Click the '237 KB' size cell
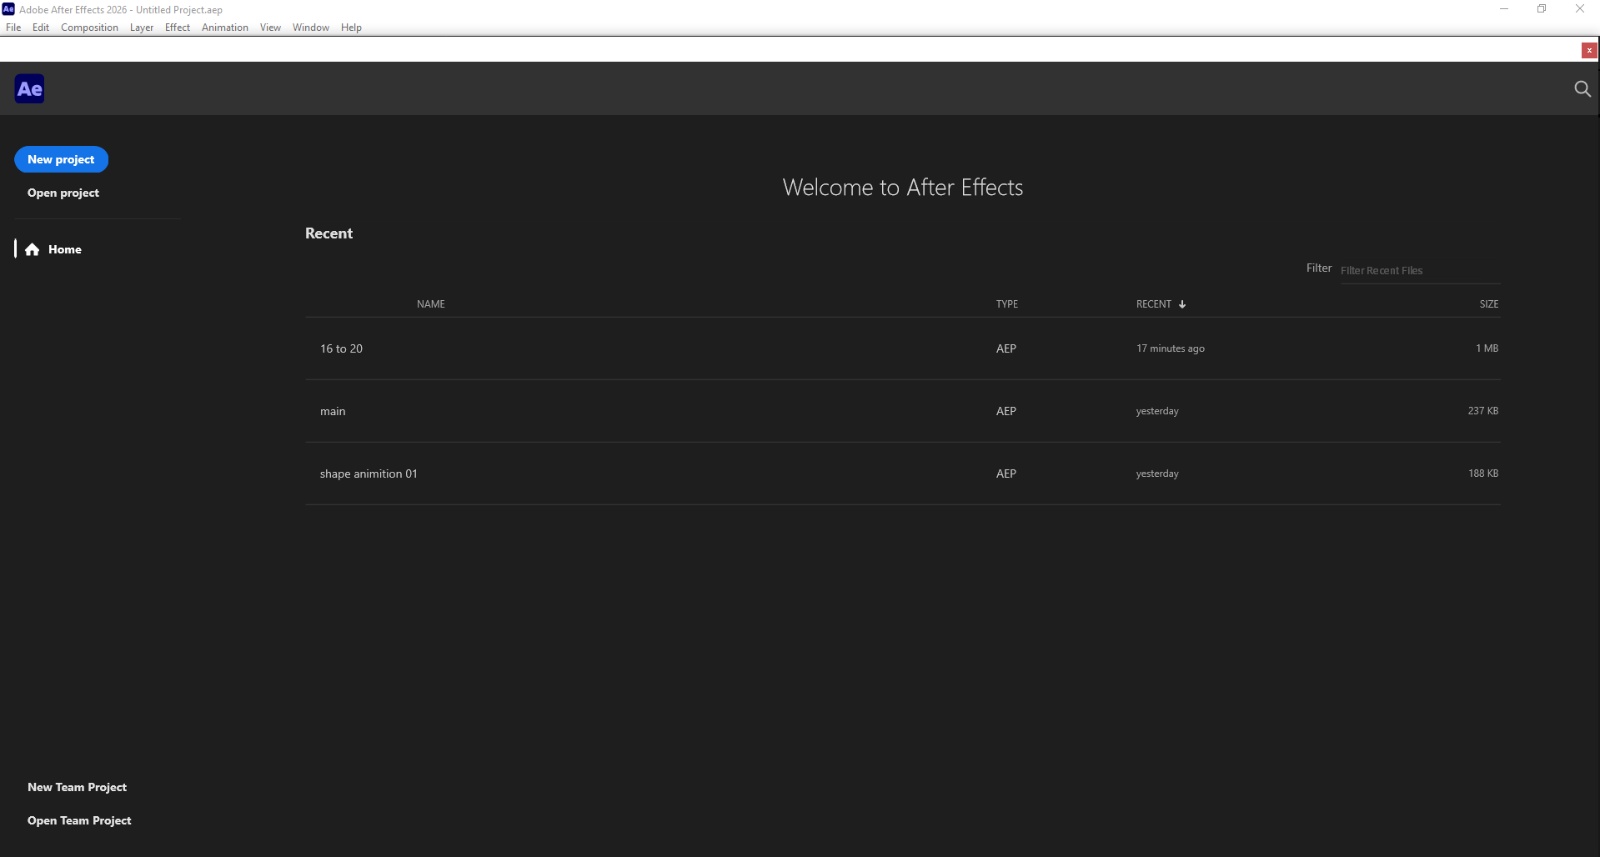Viewport: 1600px width, 857px height. pos(1483,411)
